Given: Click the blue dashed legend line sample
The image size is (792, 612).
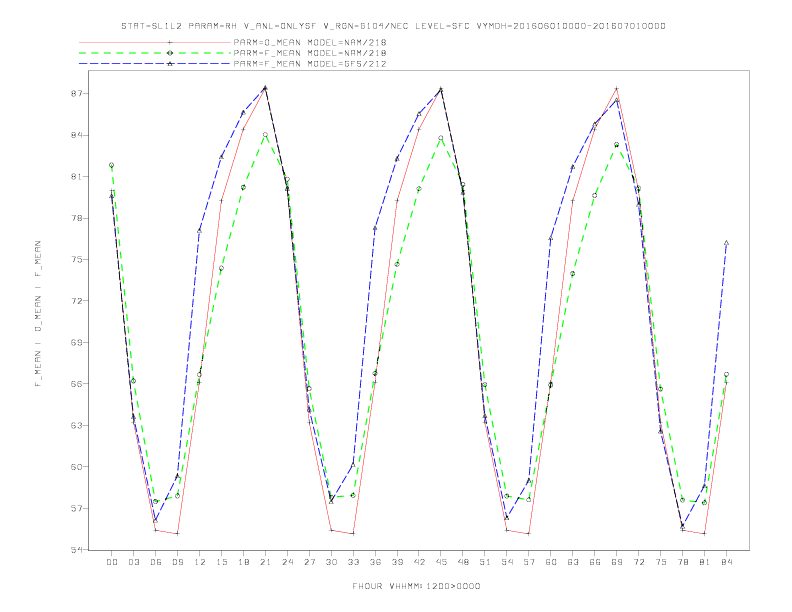Looking at the screenshot, I should coord(155,64).
